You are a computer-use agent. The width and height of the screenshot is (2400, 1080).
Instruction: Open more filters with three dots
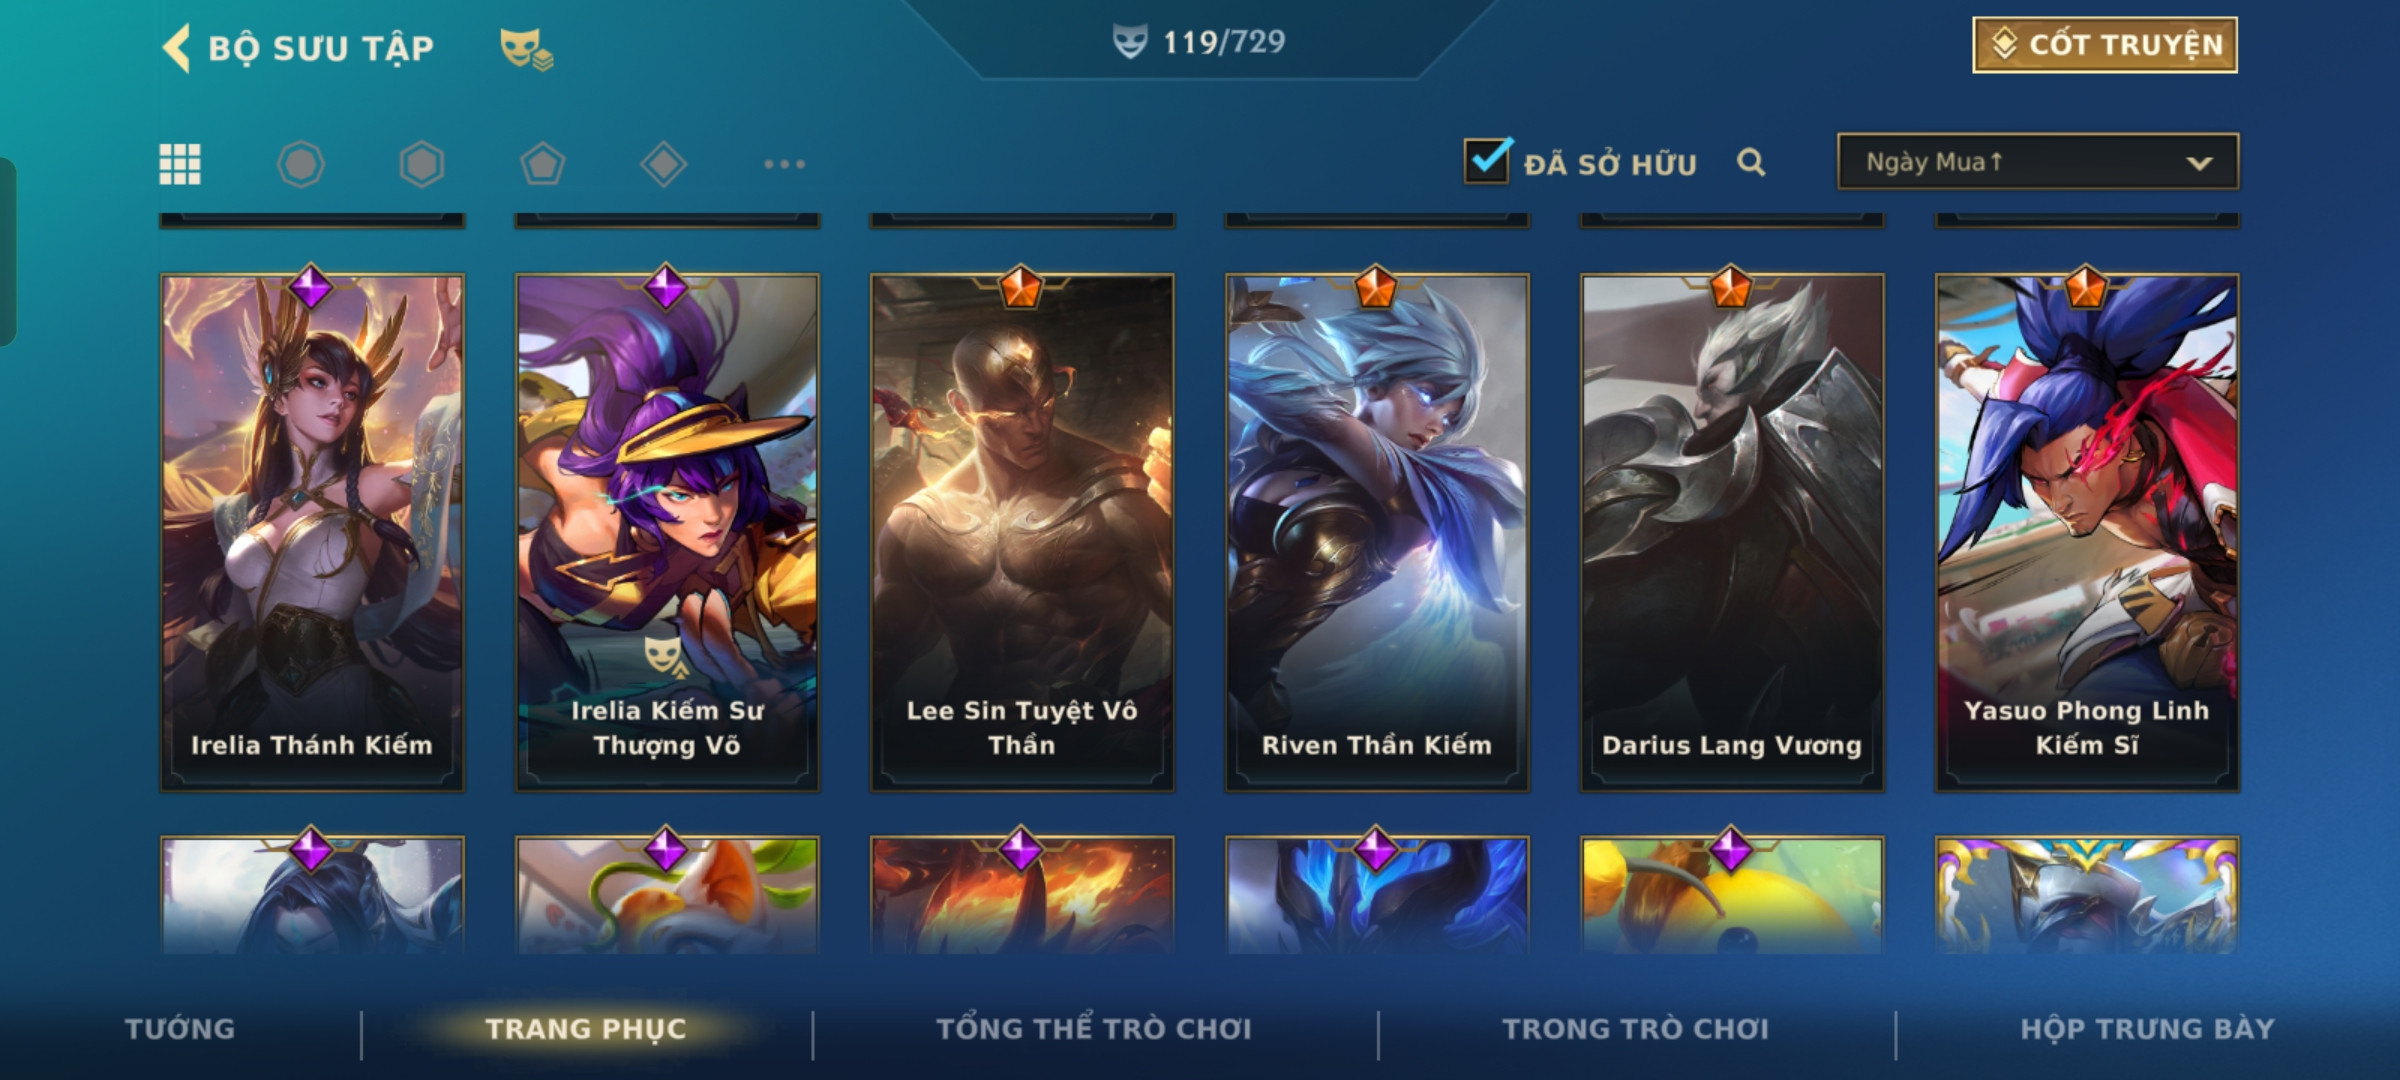tap(785, 164)
